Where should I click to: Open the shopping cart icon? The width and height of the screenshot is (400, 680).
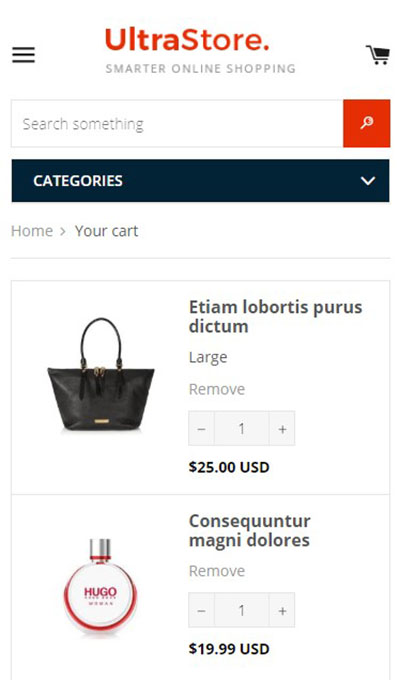click(x=377, y=55)
